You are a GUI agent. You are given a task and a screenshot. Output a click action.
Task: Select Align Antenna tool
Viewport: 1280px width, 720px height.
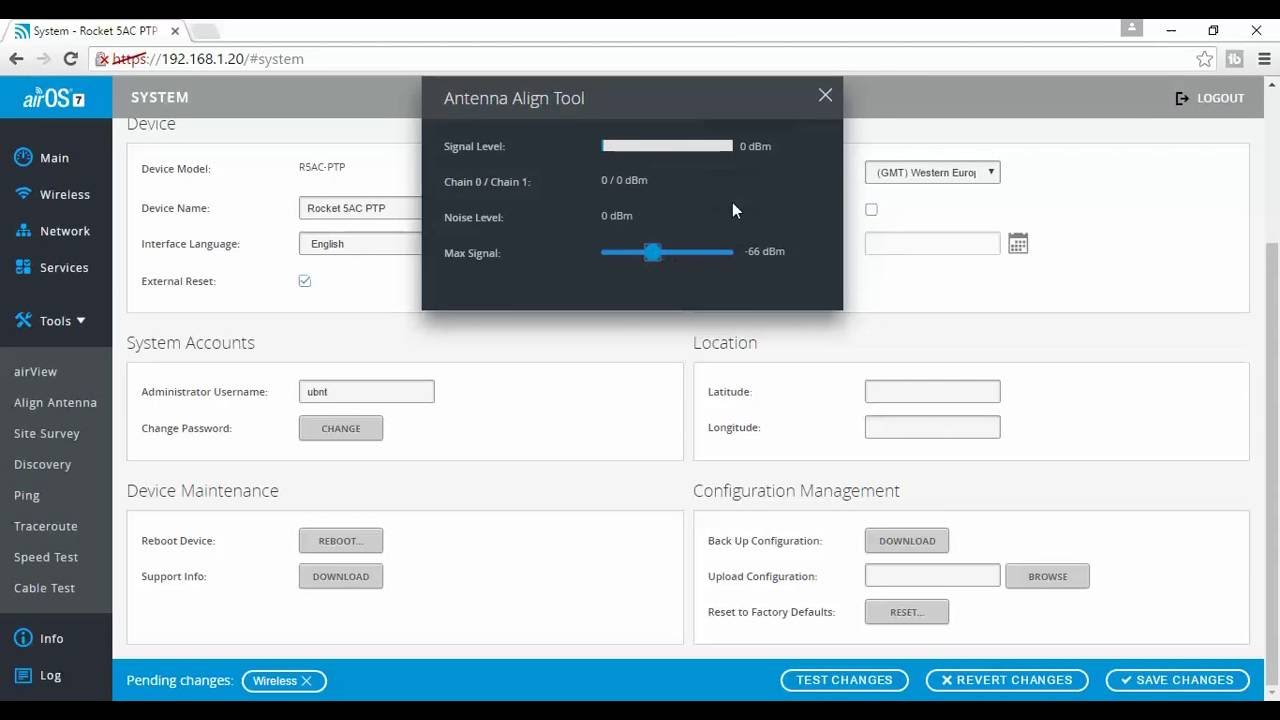(55, 402)
